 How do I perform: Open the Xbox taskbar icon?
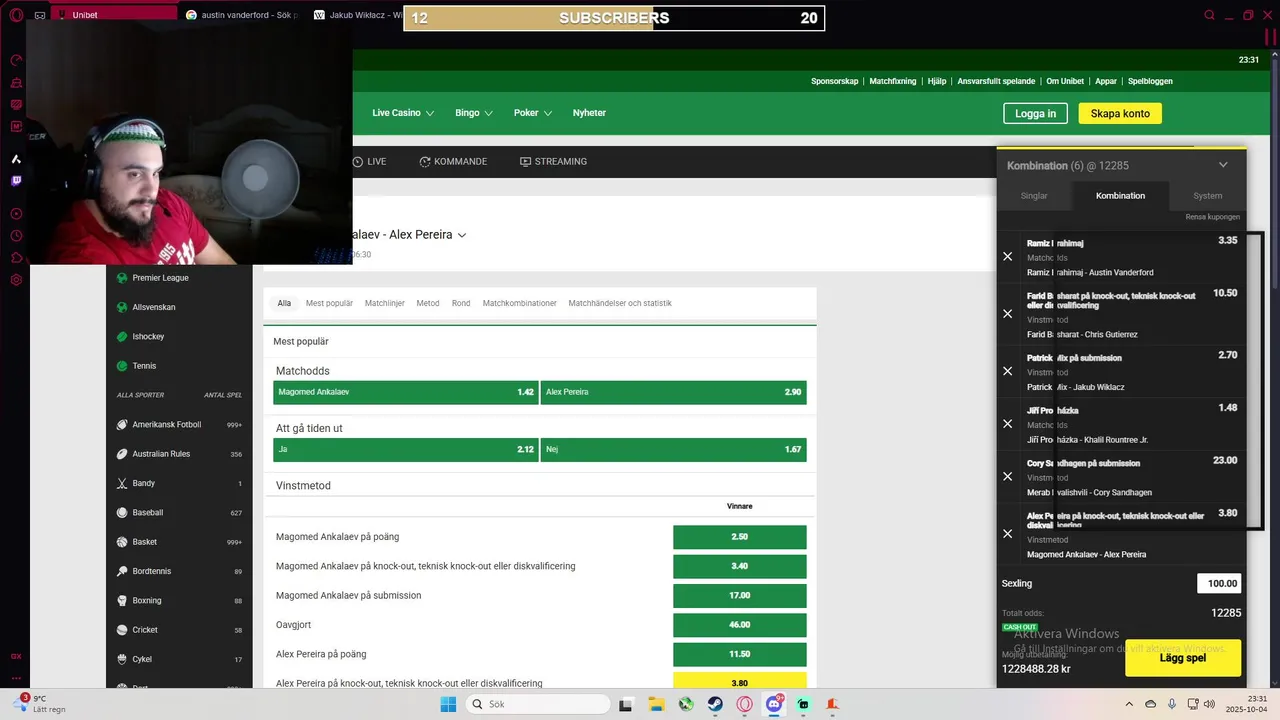pos(686,704)
